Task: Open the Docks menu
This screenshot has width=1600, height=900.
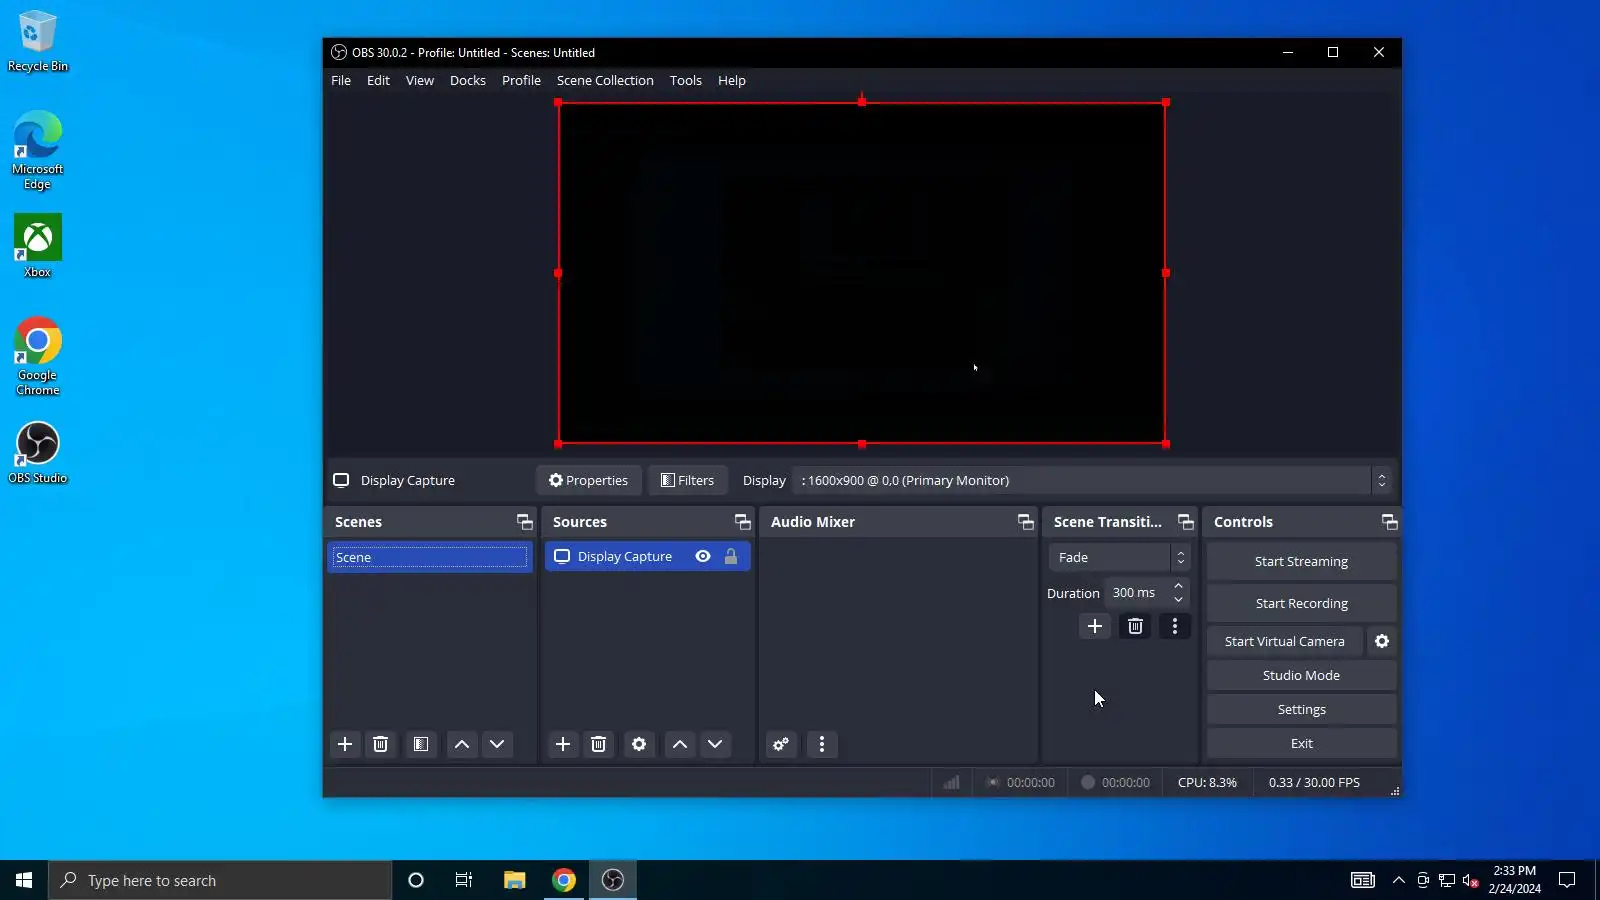Action: [x=468, y=80]
